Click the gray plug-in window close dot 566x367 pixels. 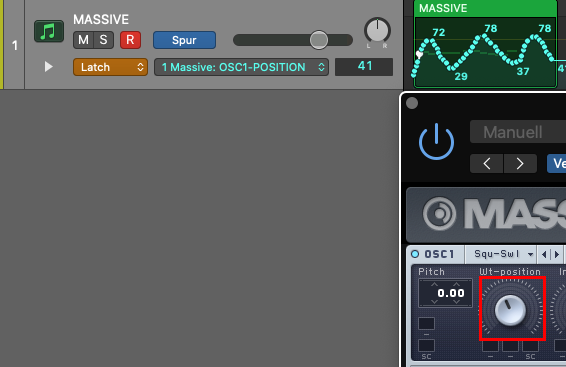point(412,103)
